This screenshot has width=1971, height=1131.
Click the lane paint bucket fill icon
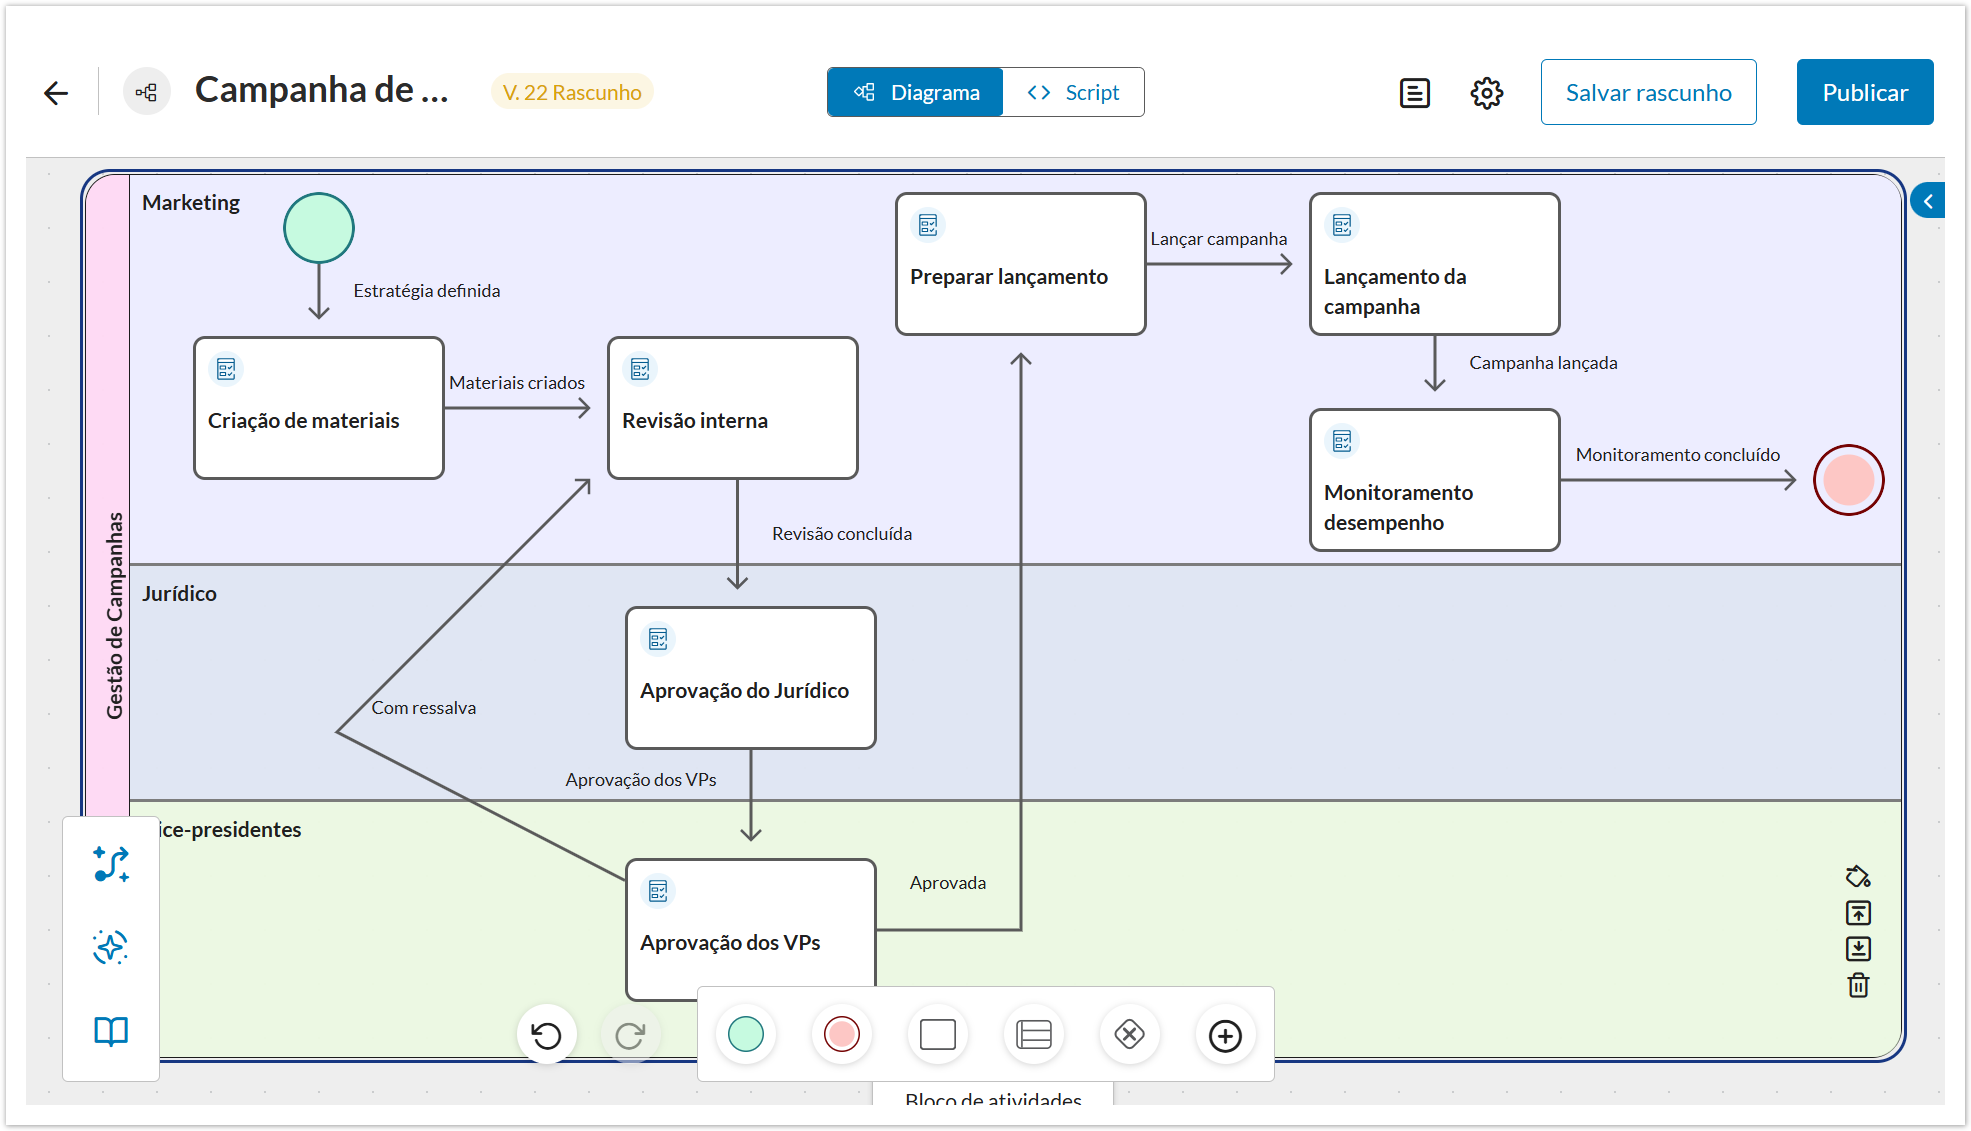coord(1858,877)
